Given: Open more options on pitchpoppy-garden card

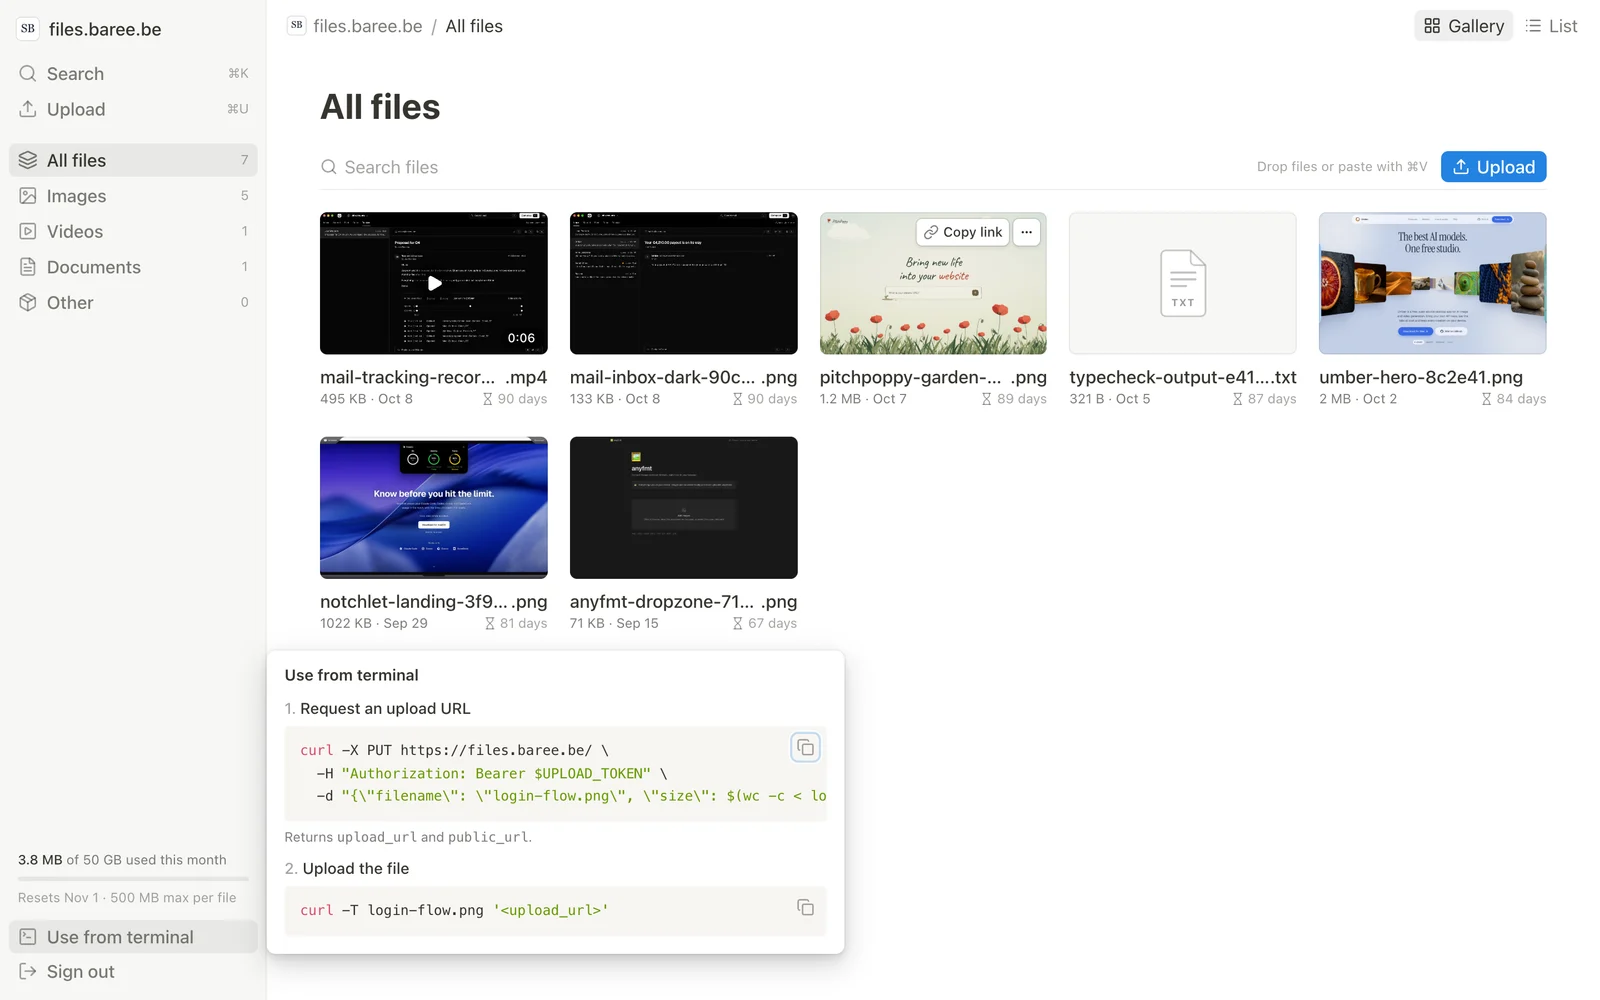Looking at the screenshot, I should point(1026,232).
